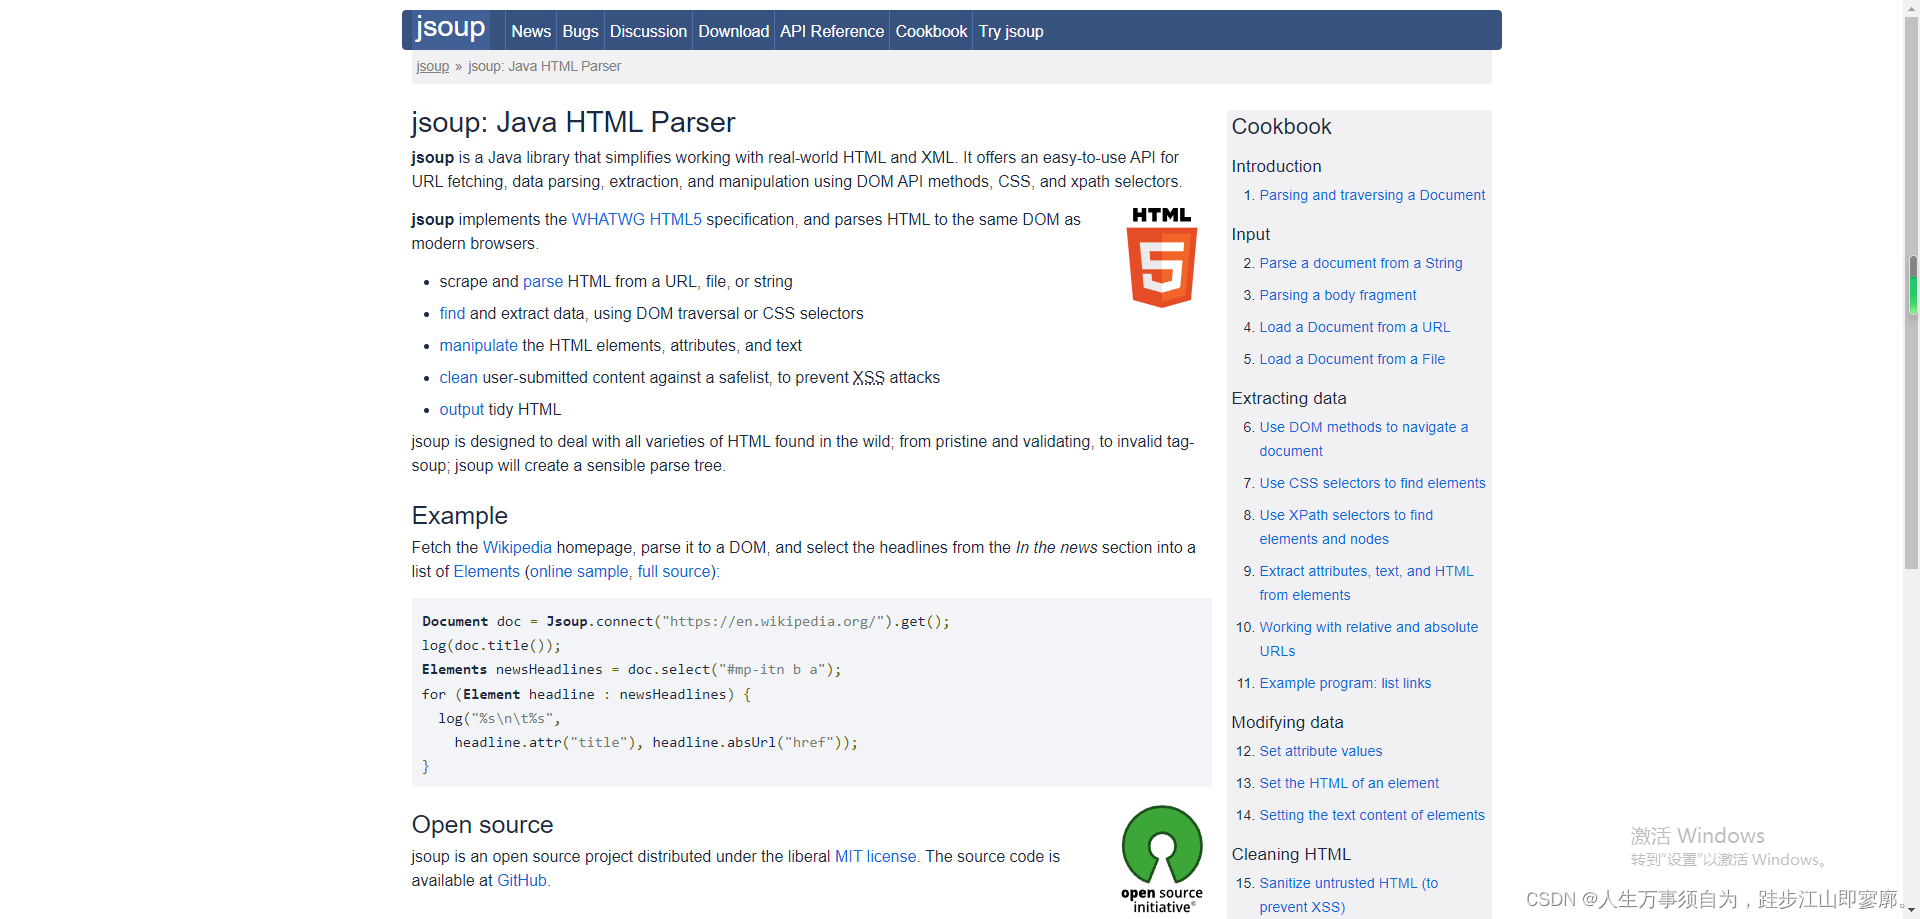Open the News menu item
The width and height of the screenshot is (1920, 919).
coord(531,31)
